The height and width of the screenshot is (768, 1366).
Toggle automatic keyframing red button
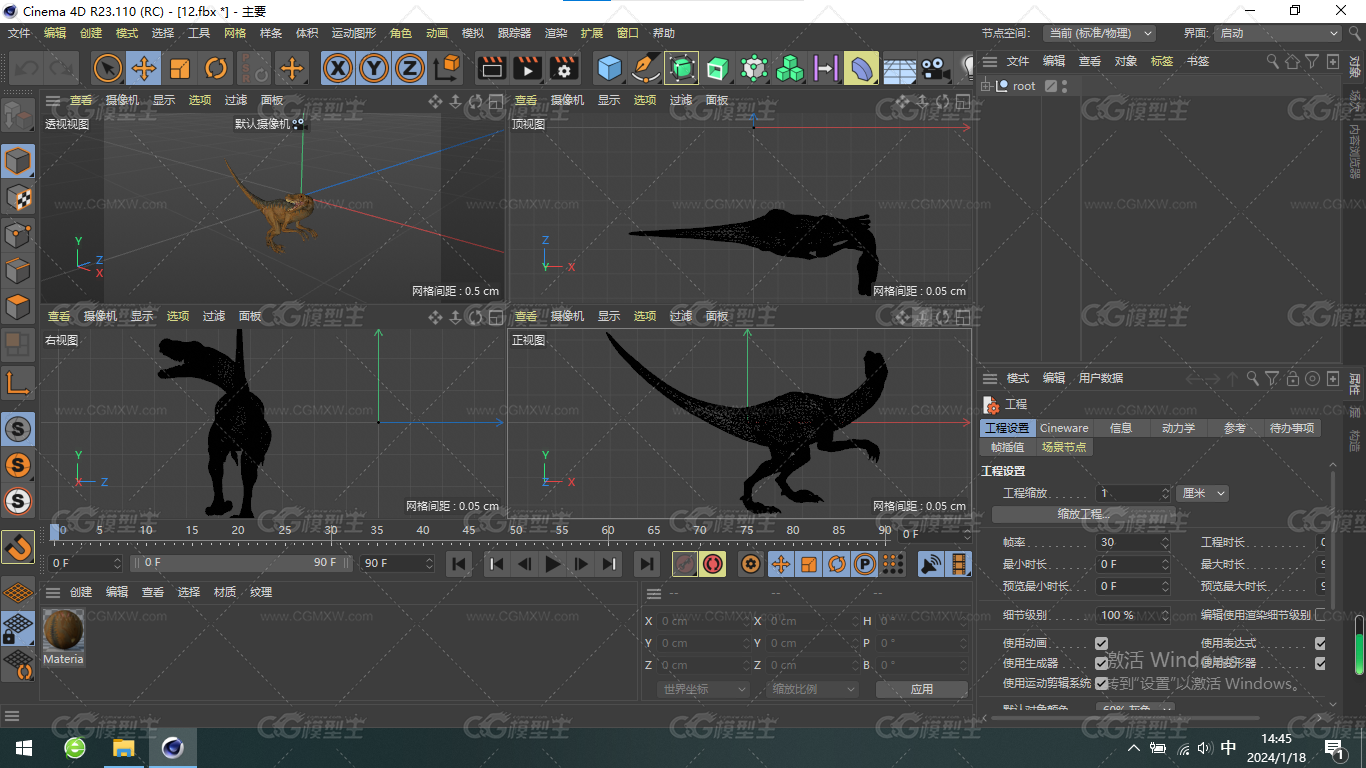[x=713, y=564]
